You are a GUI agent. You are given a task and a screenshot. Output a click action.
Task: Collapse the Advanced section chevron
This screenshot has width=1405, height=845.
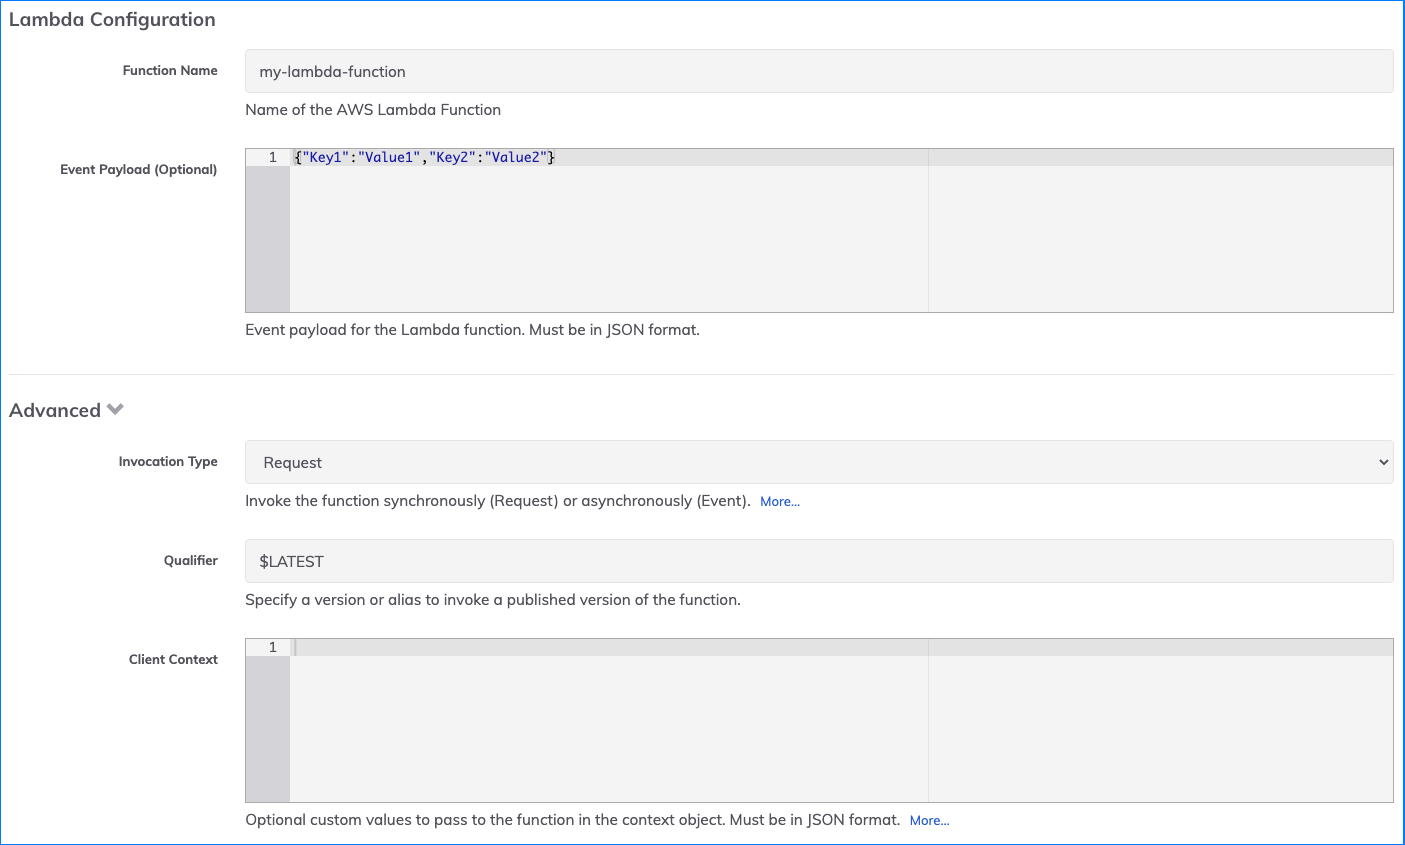(x=115, y=410)
